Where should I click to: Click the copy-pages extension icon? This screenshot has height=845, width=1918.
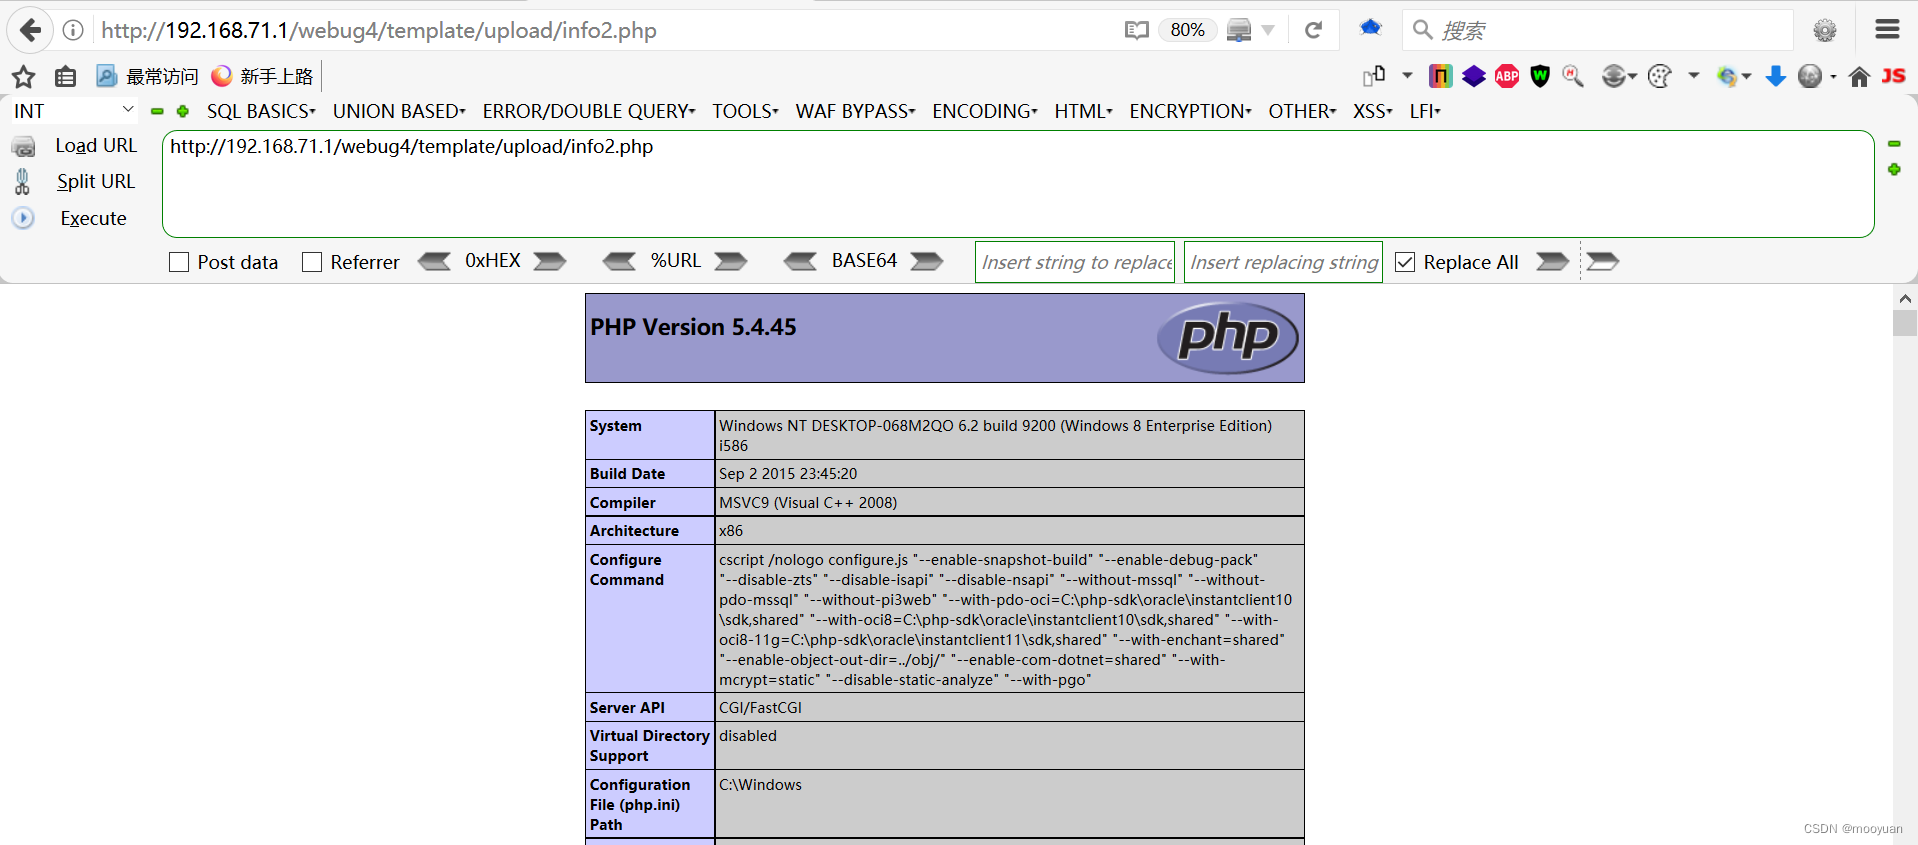[1374, 76]
